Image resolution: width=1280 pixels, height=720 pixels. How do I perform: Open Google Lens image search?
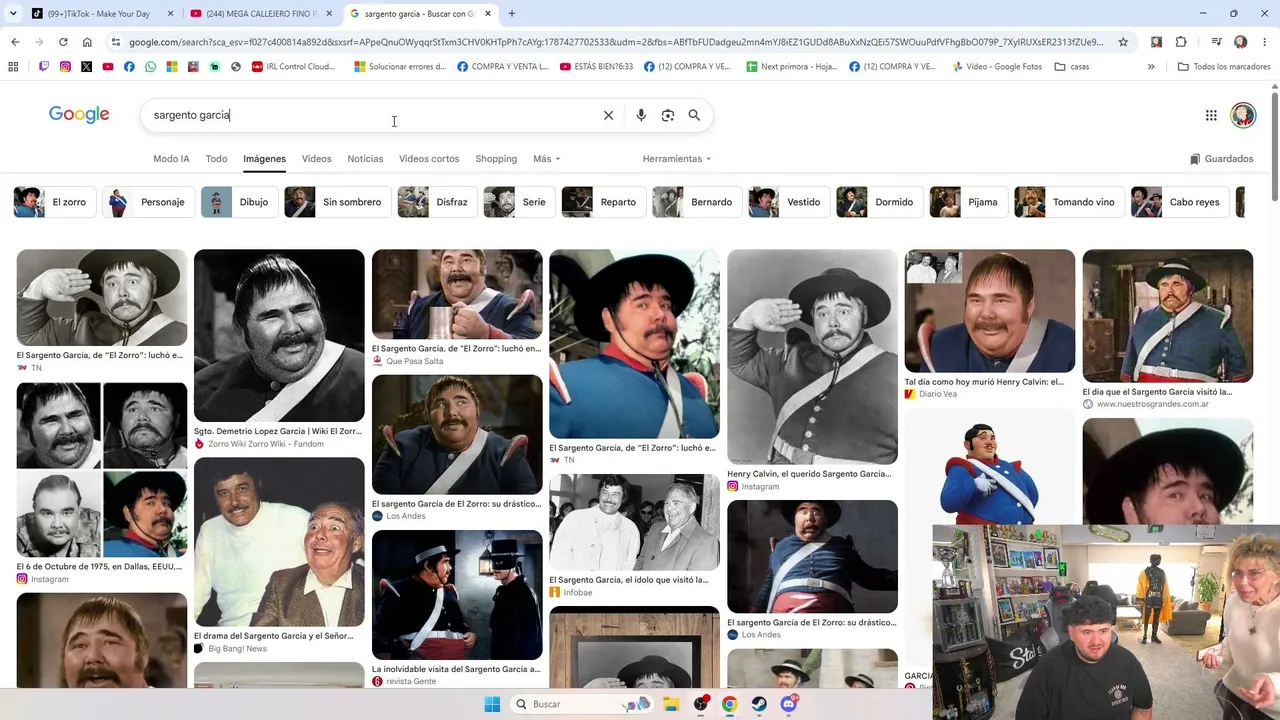[x=668, y=115]
